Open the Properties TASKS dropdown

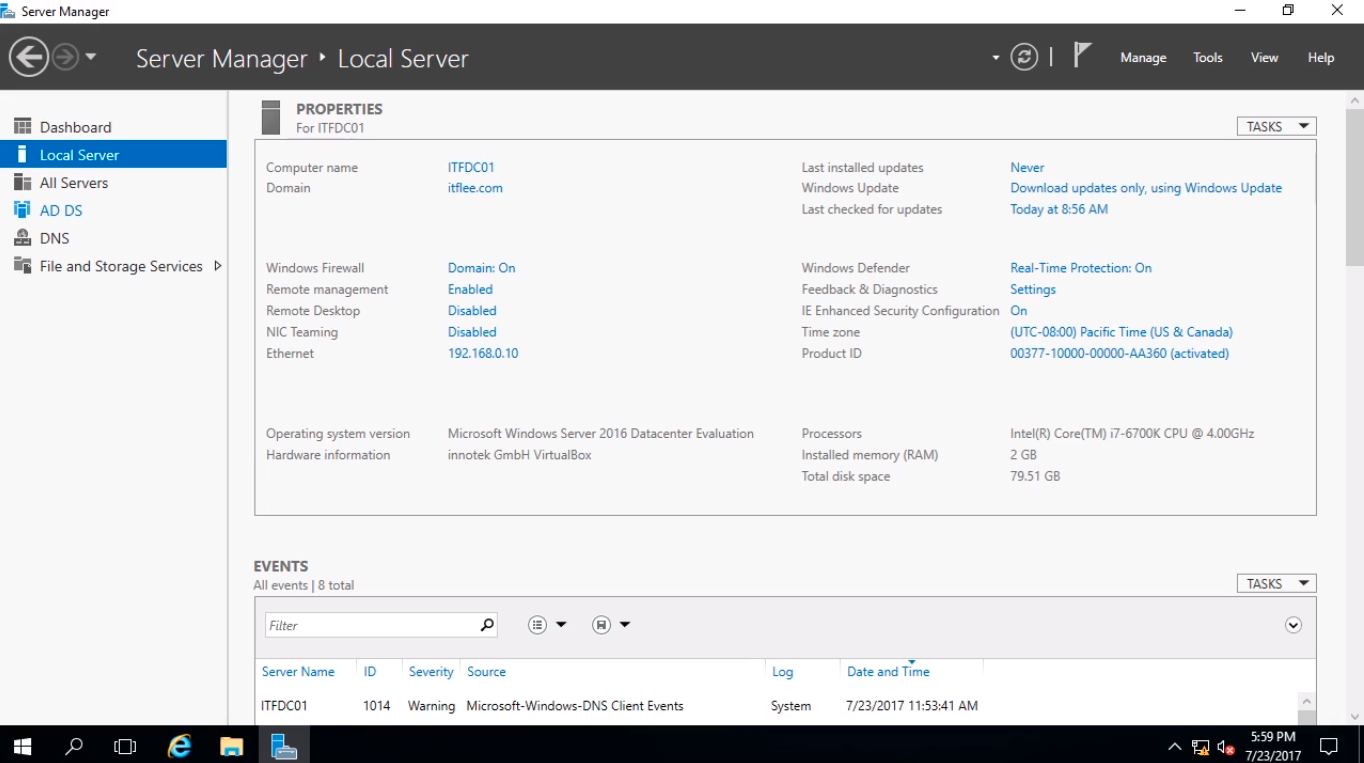click(x=1276, y=127)
